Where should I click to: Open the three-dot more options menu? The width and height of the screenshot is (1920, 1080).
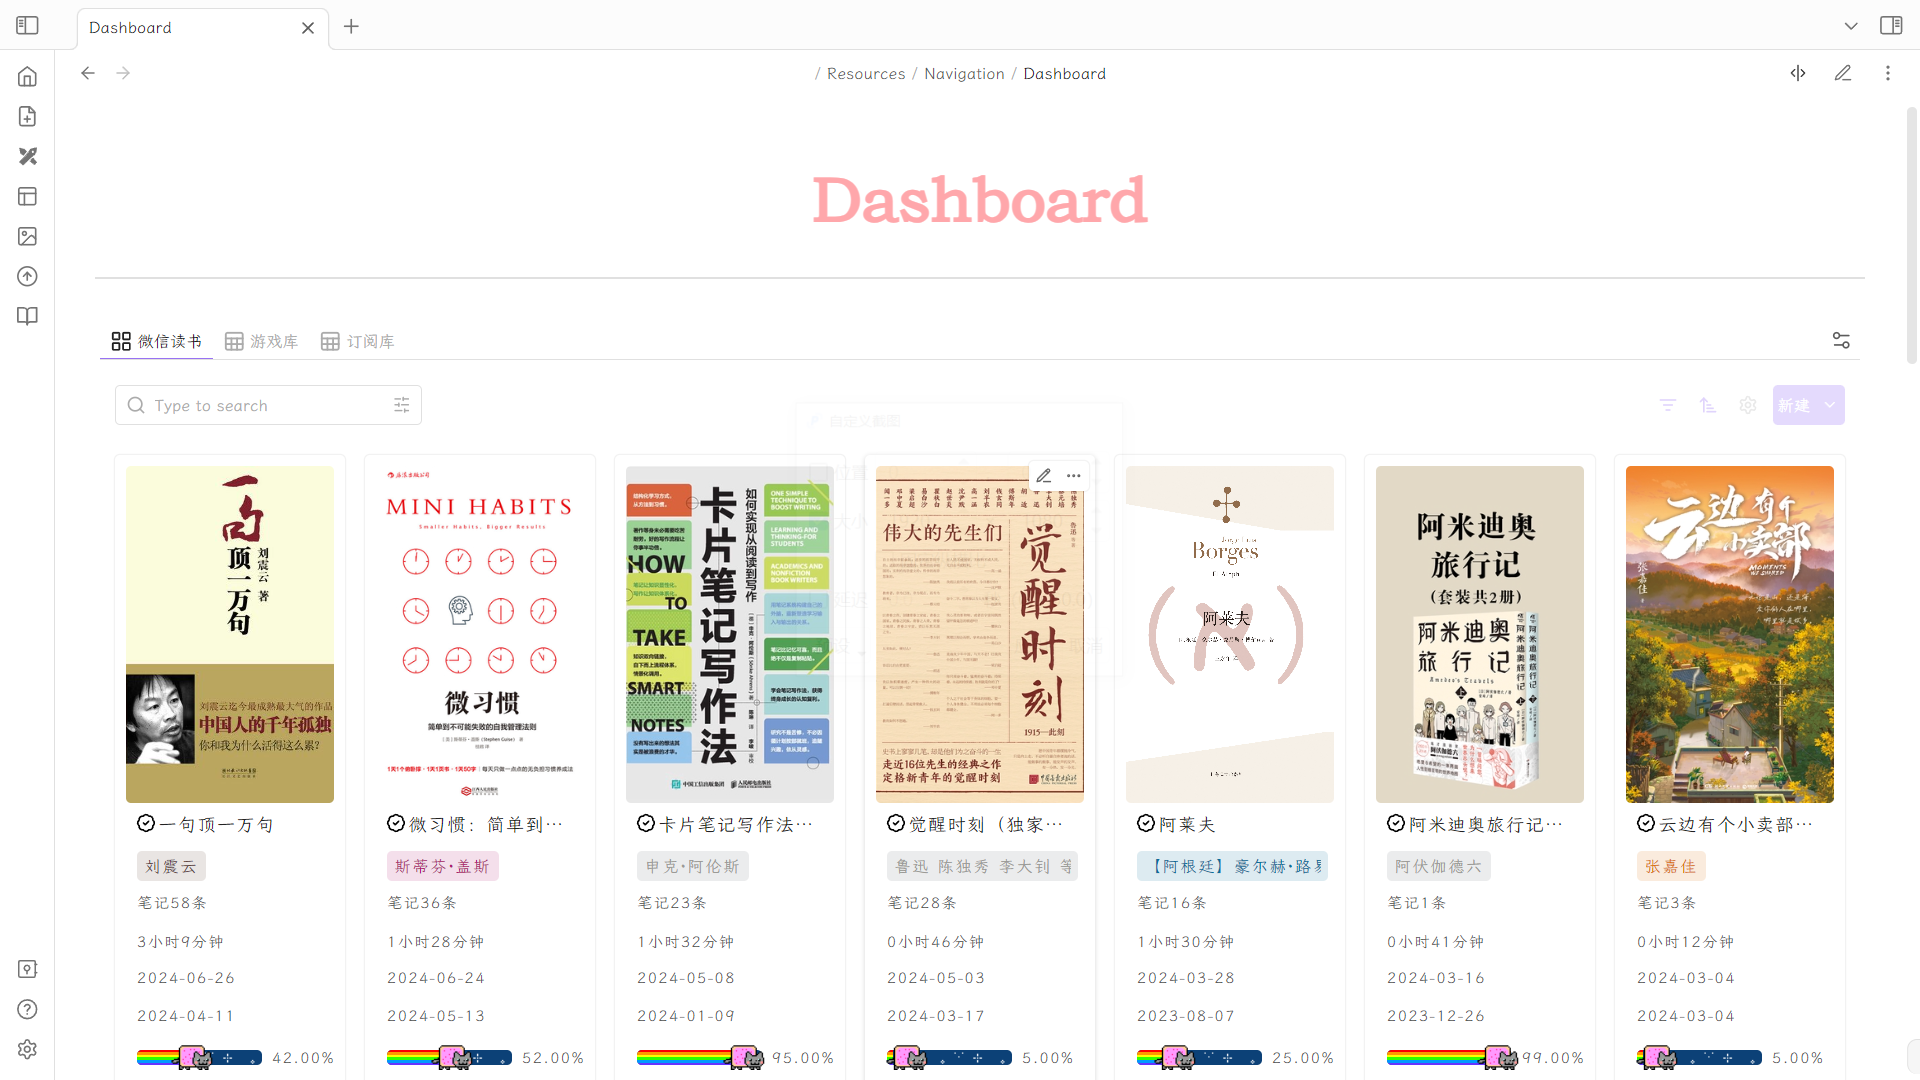coord(1888,73)
